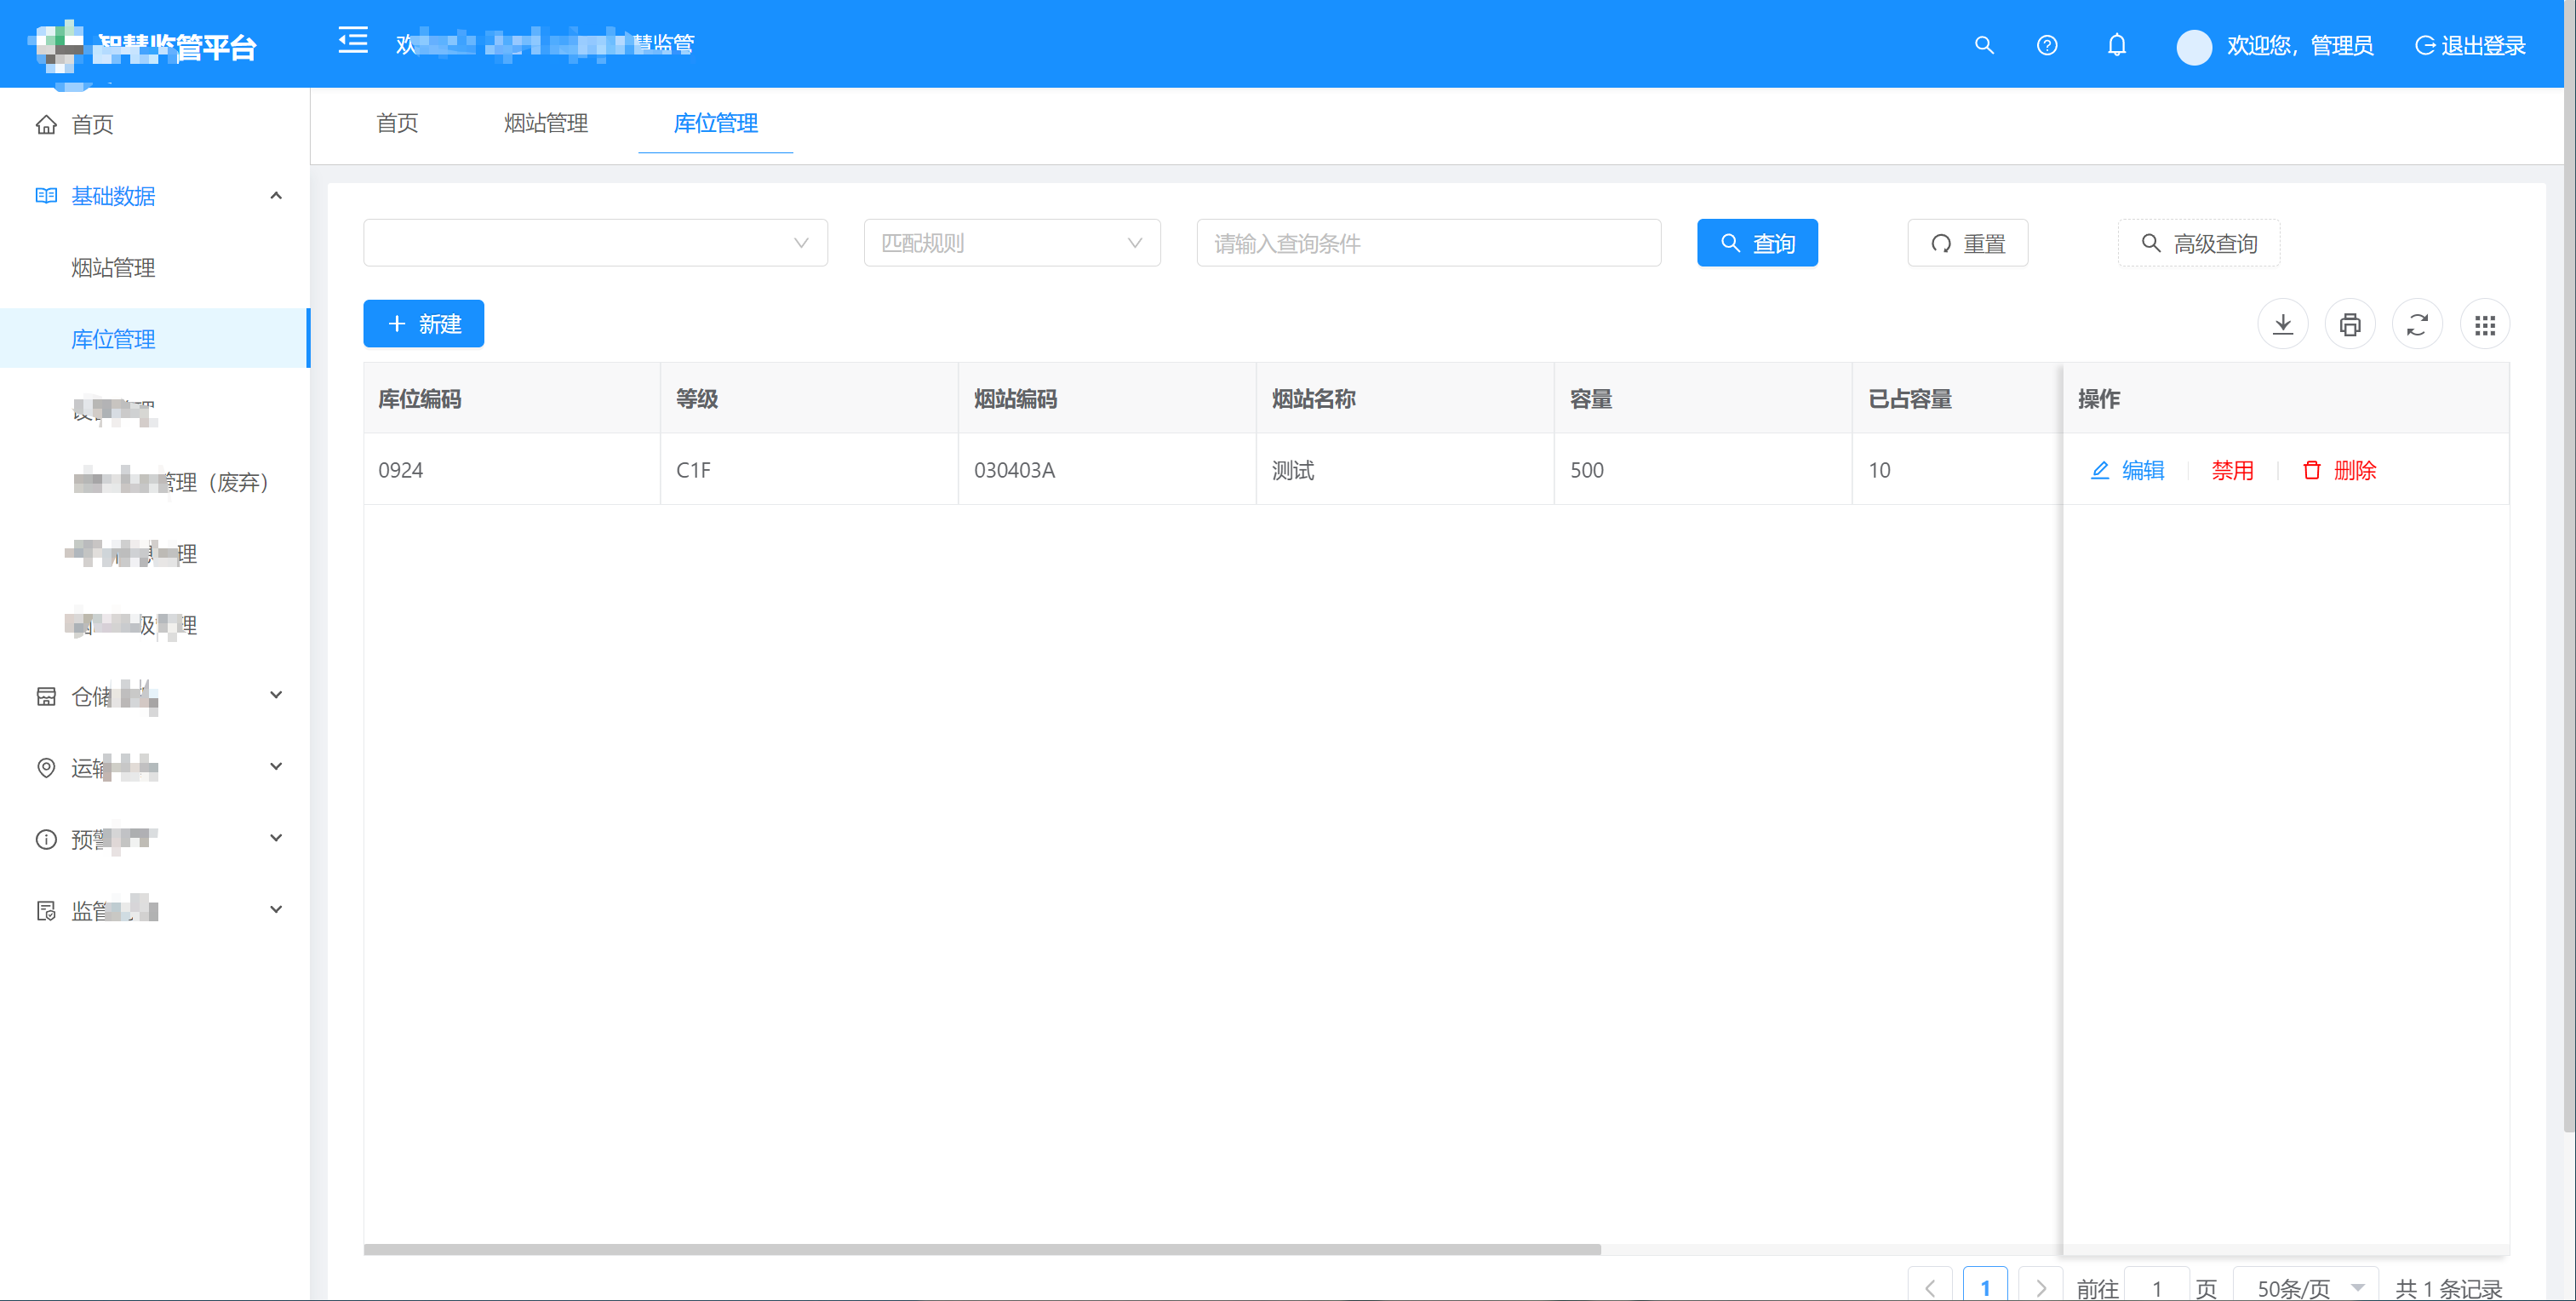This screenshot has width=2576, height=1301.
Task: Select 库位管理 sidebar item
Action: pyautogui.click(x=155, y=339)
